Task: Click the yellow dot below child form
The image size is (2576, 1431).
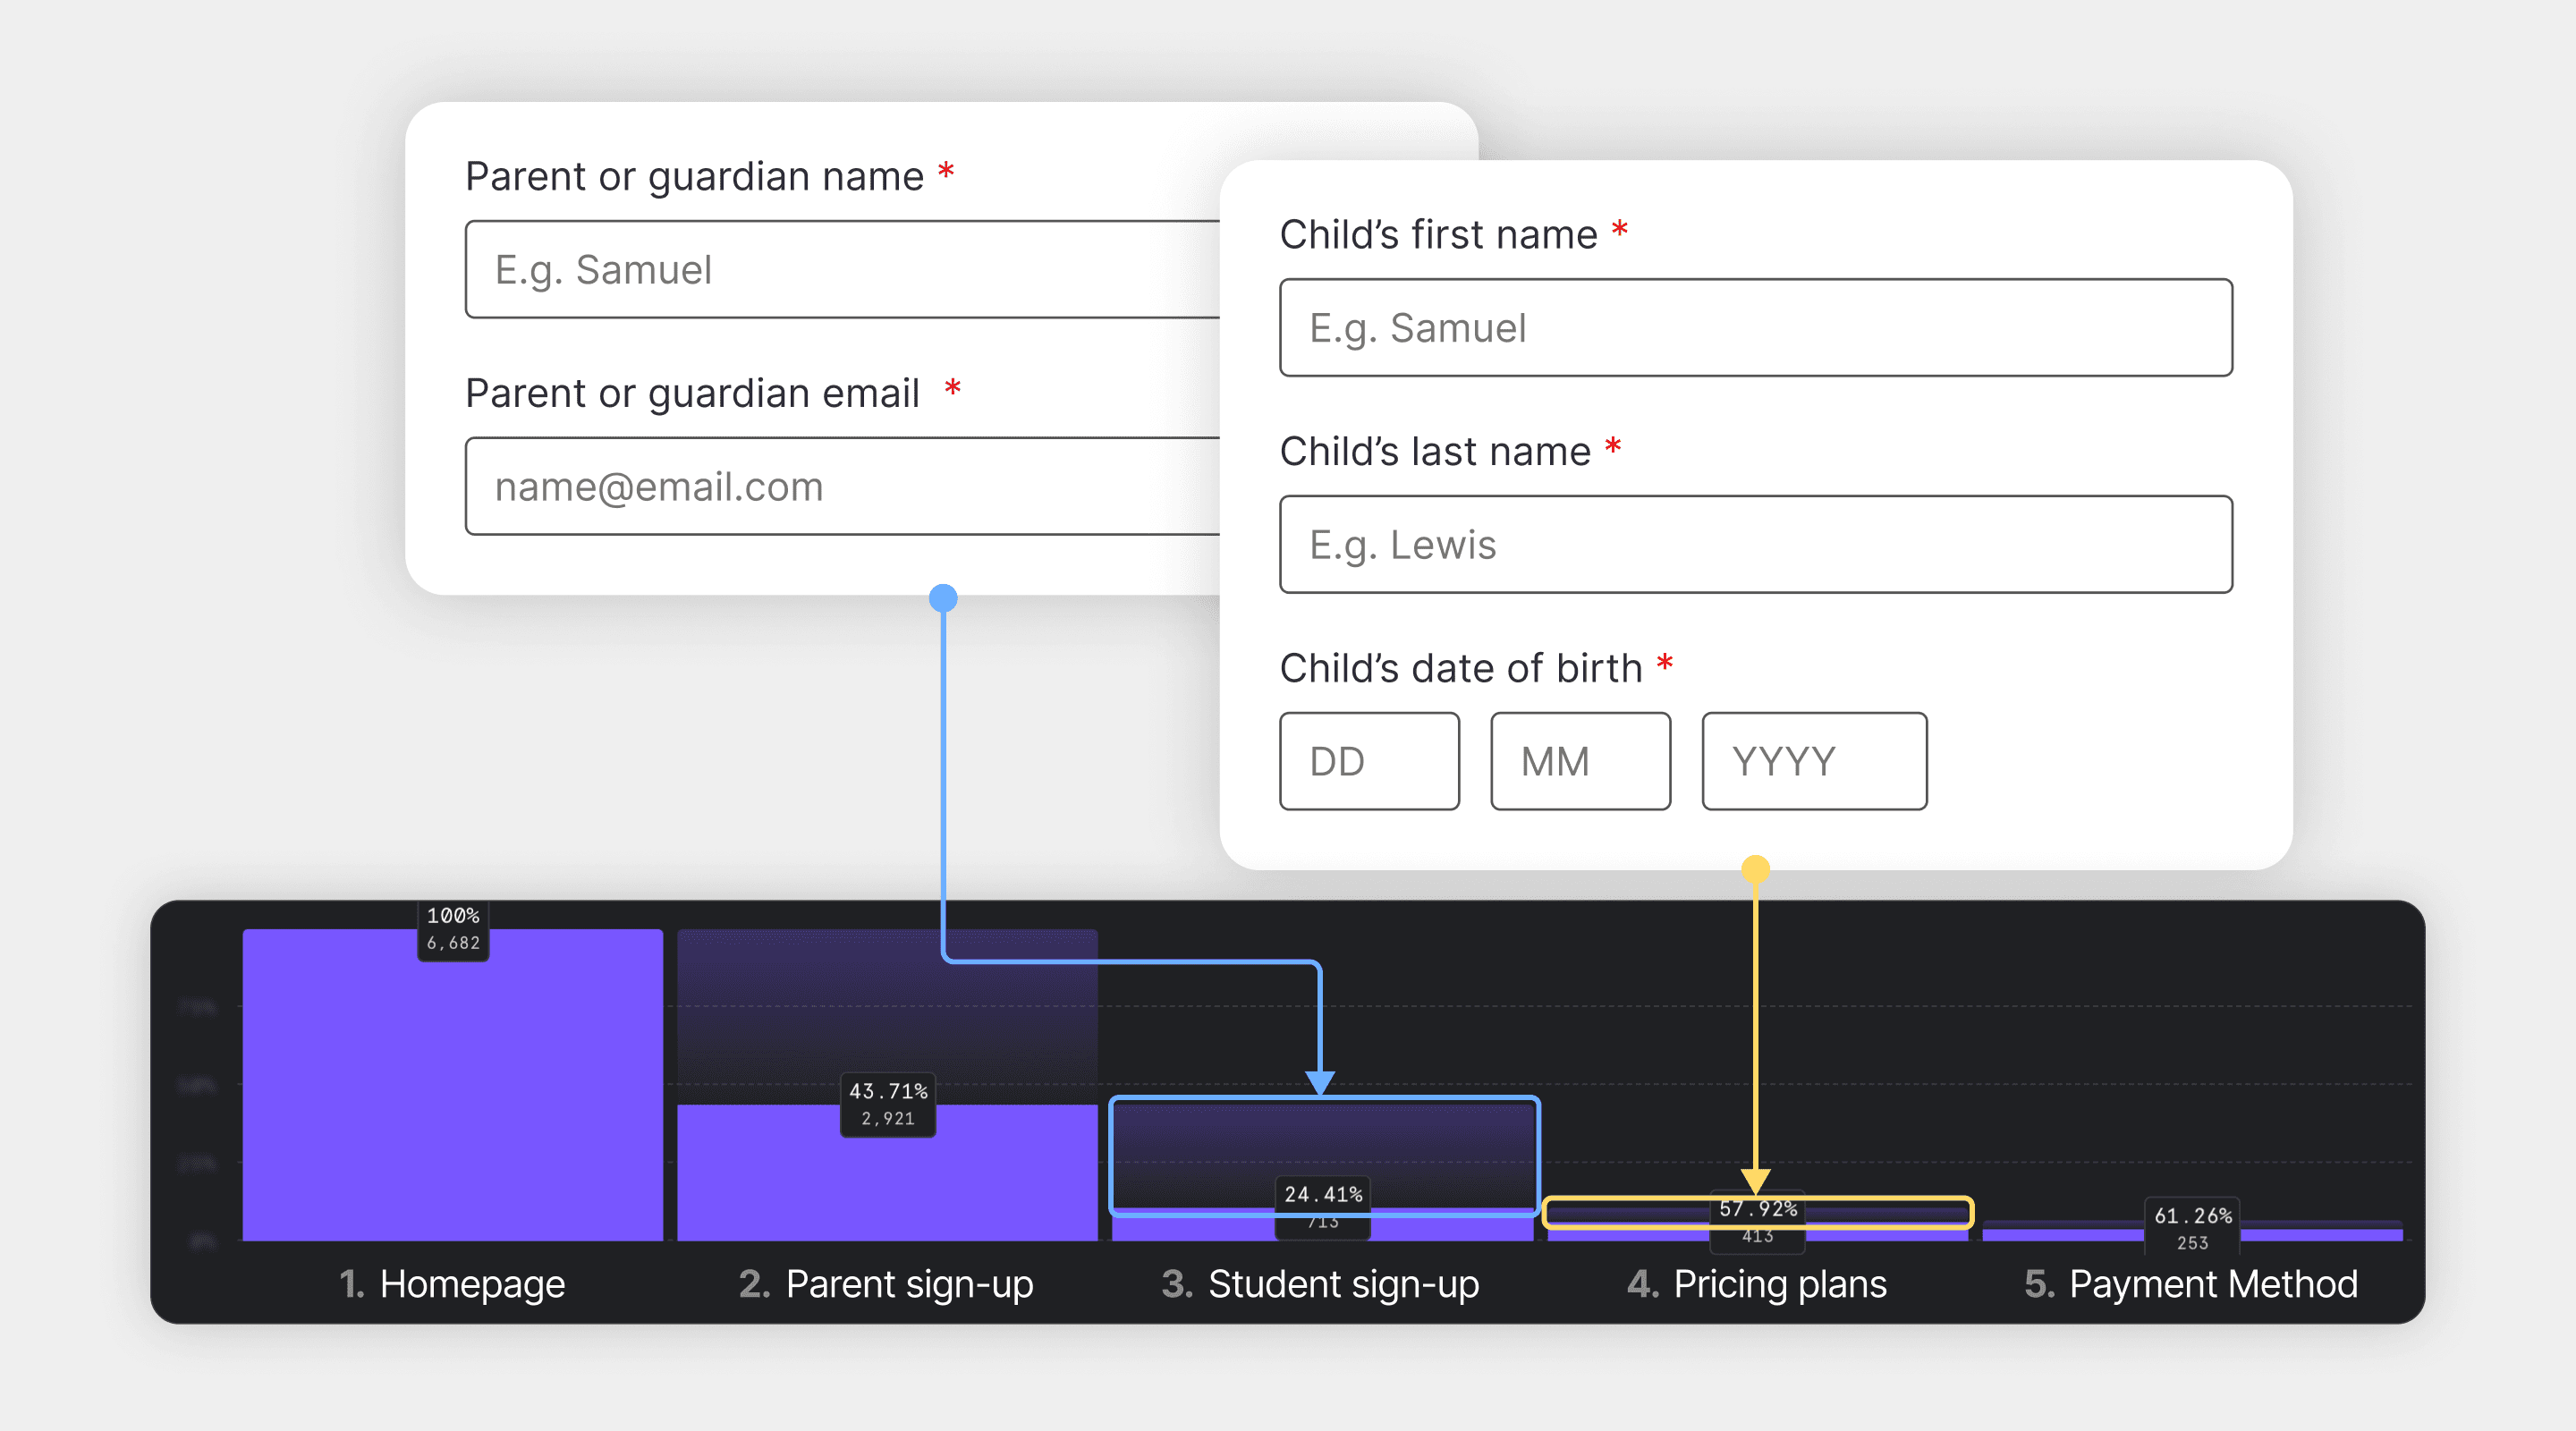Action: (1755, 869)
